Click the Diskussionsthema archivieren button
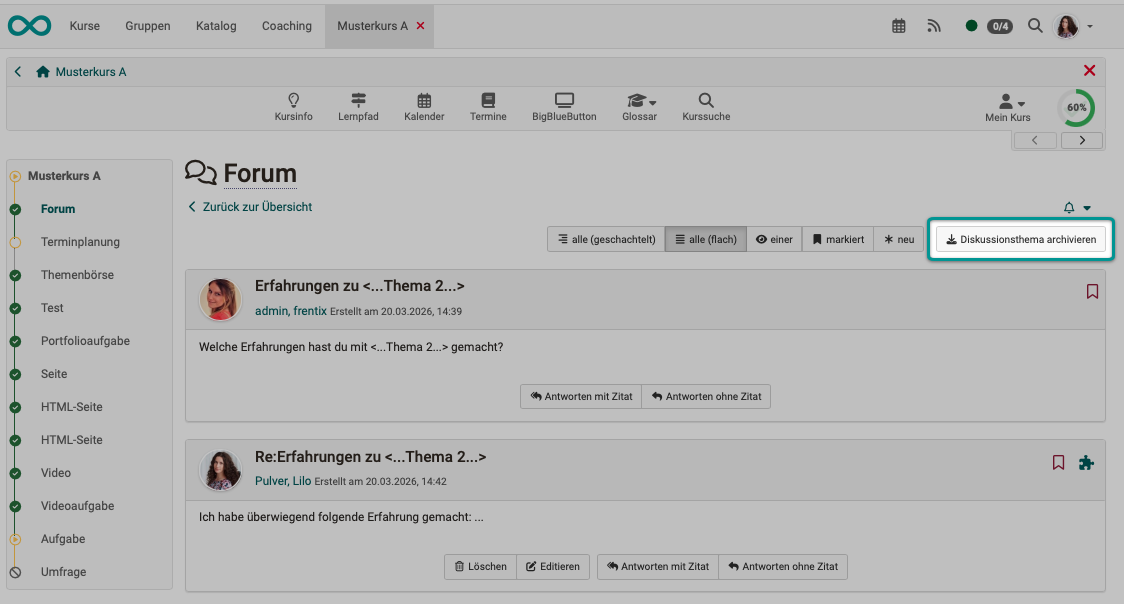The height and width of the screenshot is (604, 1124). (1020, 239)
